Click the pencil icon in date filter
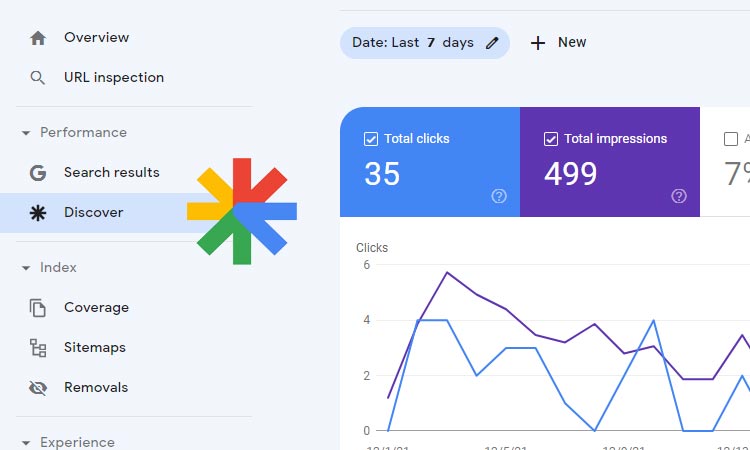 [x=492, y=43]
